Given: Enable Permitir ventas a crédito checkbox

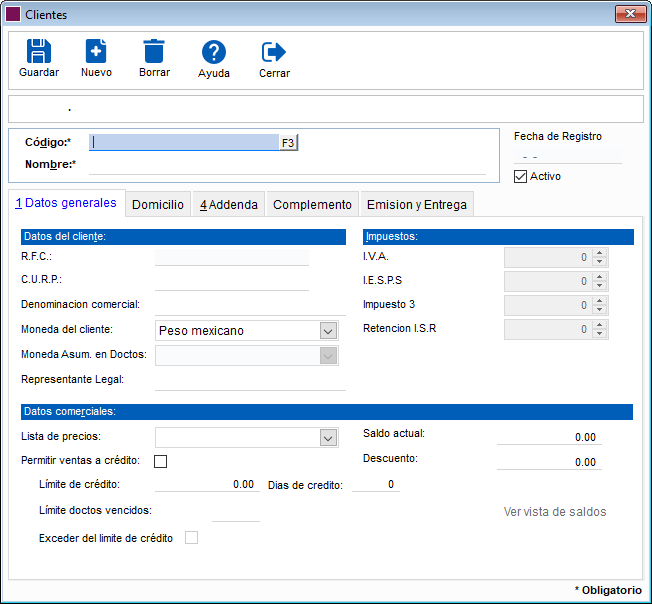Looking at the screenshot, I should pos(160,461).
